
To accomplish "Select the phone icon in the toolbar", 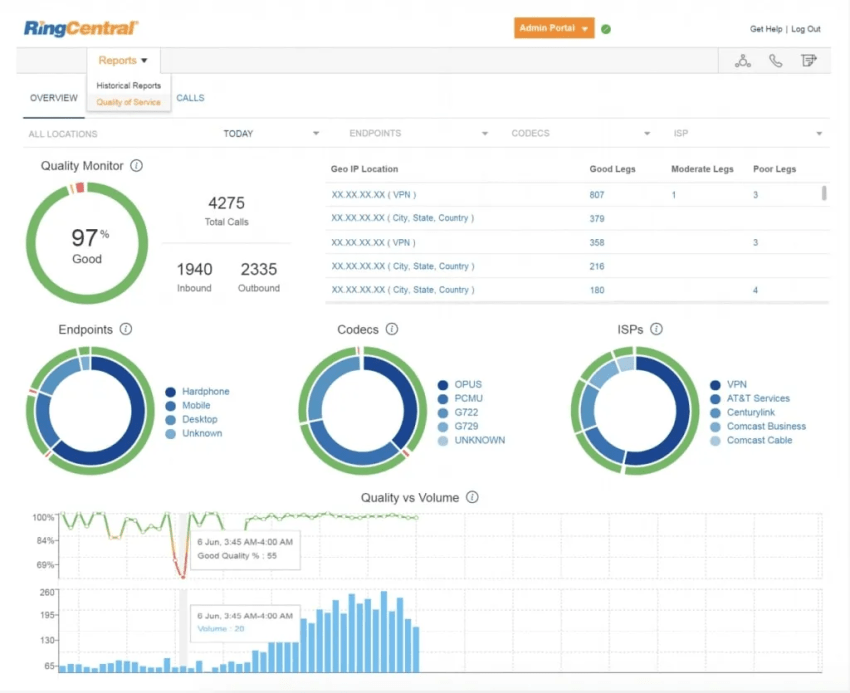I will pyautogui.click(x=777, y=60).
